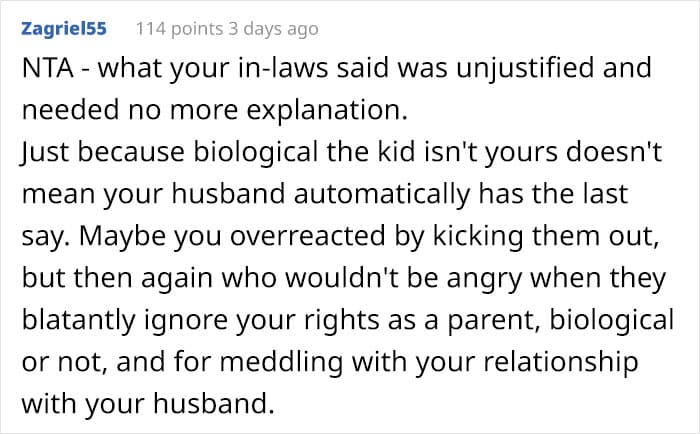This screenshot has width=700, height=434.
Task: Click the word 'meddling' in the comment
Action: [x=281, y=362]
